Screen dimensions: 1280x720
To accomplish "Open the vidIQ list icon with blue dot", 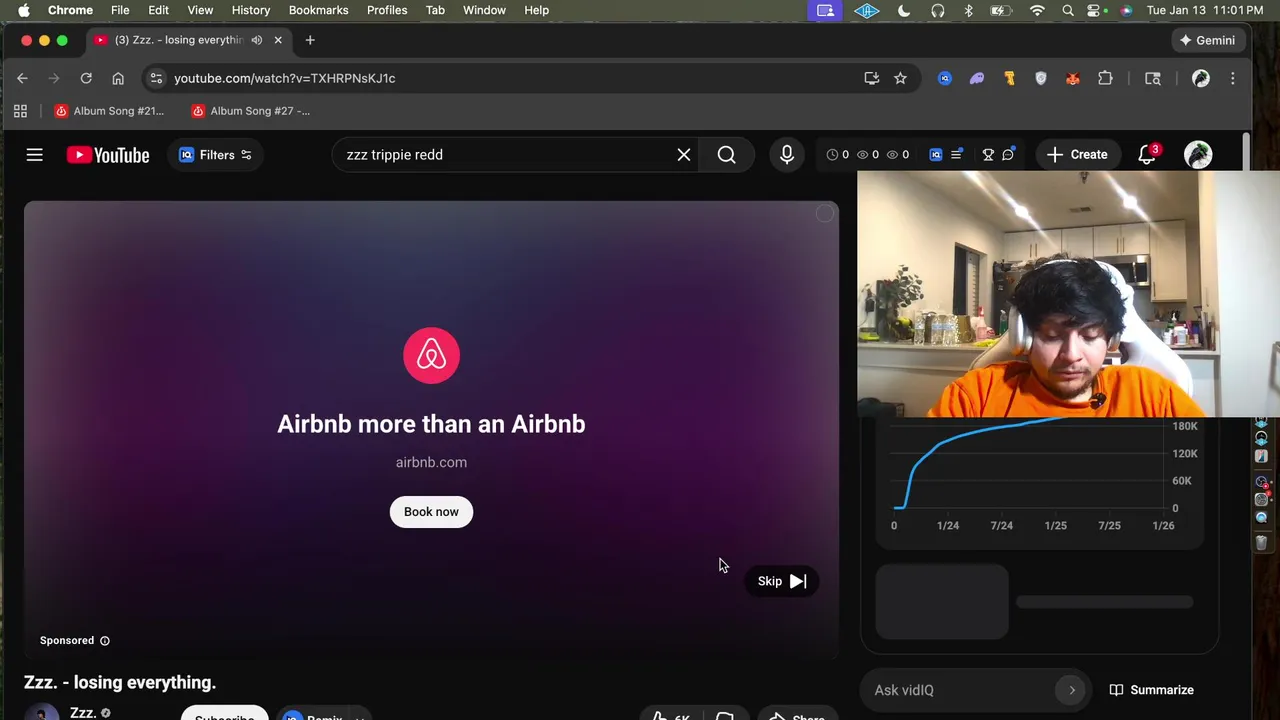I will tap(957, 154).
